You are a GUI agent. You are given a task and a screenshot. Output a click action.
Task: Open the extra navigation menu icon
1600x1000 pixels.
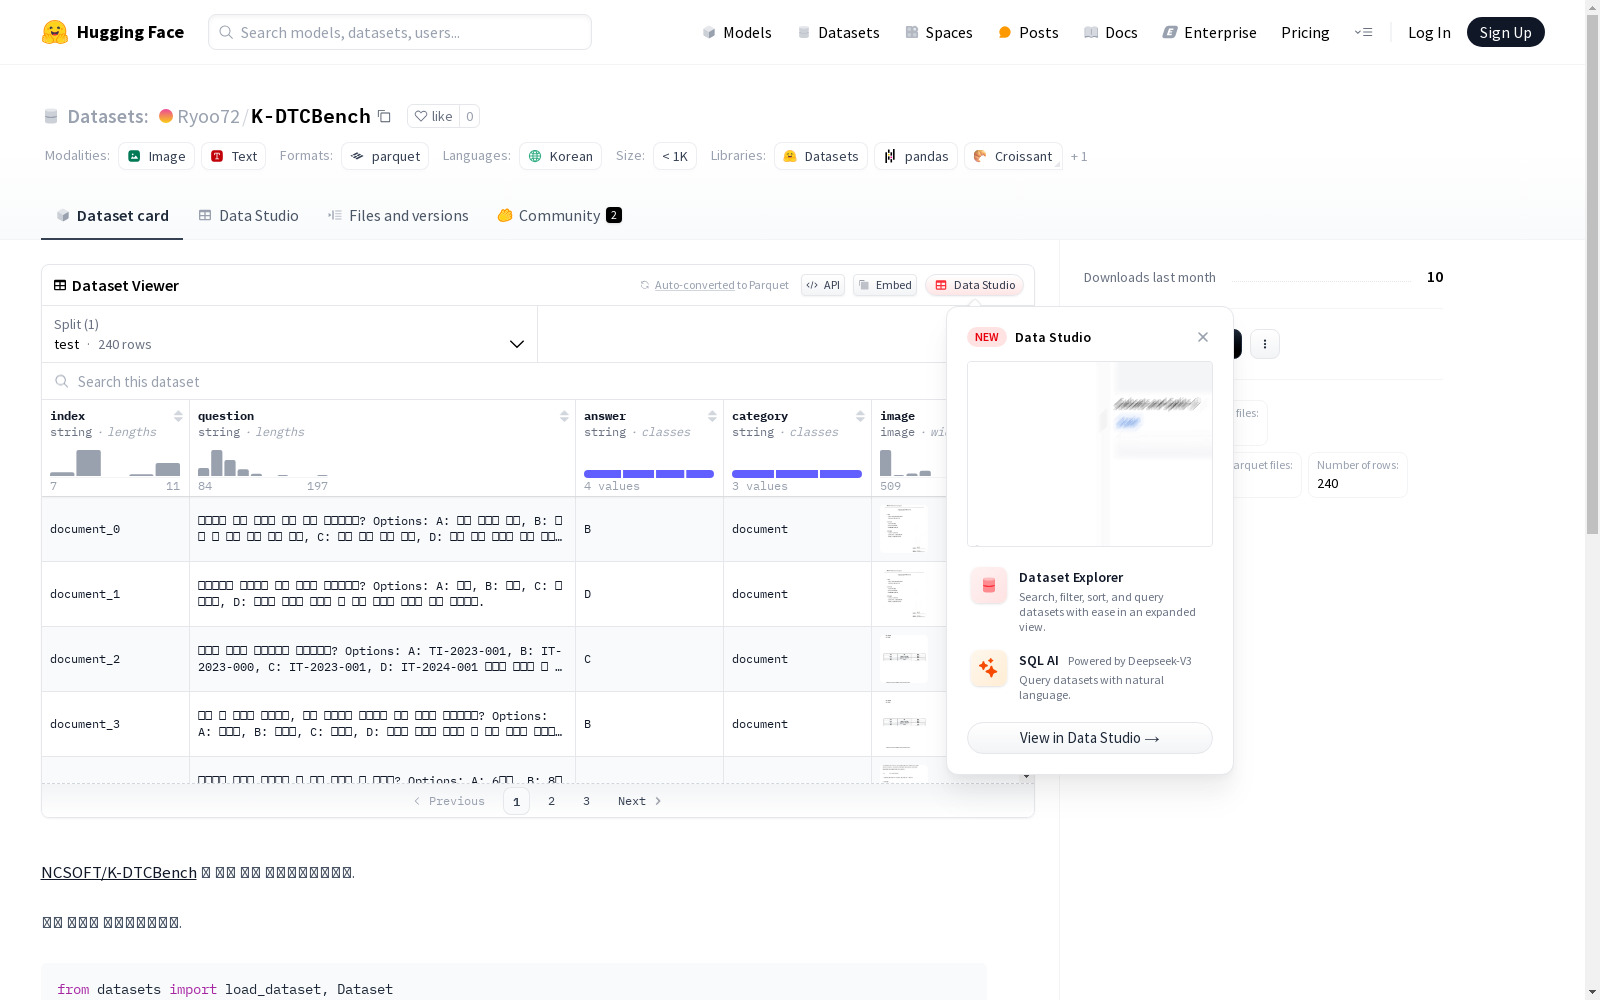(x=1363, y=32)
